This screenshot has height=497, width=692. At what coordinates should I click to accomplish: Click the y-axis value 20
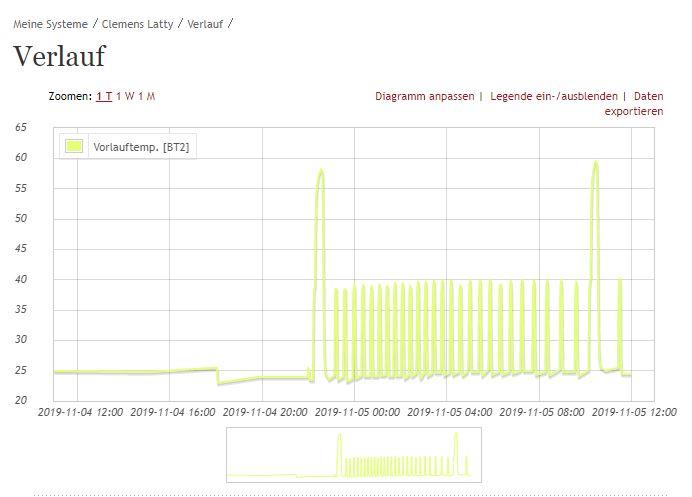(x=21, y=400)
